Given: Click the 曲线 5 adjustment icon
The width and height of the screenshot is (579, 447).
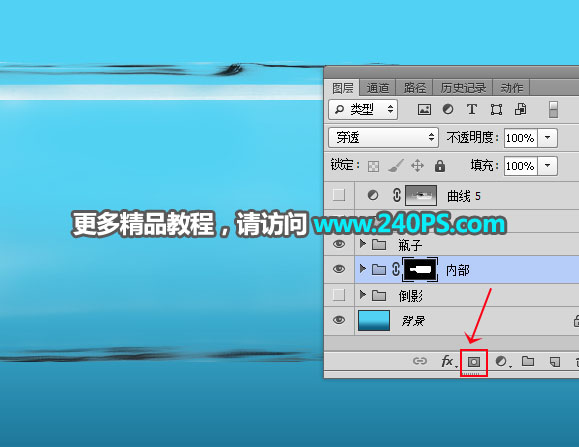Looking at the screenshot, I should pos(373,195).
